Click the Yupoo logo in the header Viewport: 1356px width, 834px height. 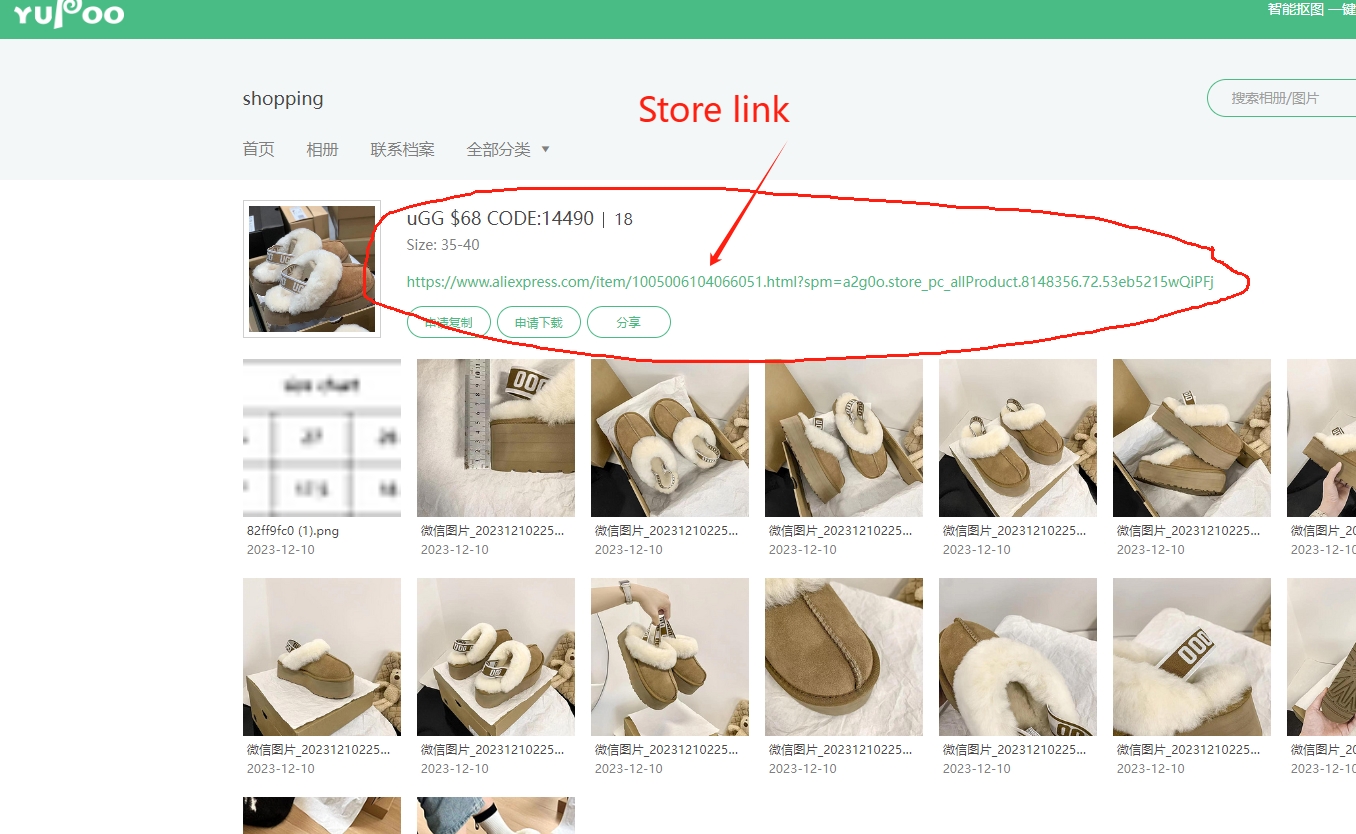68,13
